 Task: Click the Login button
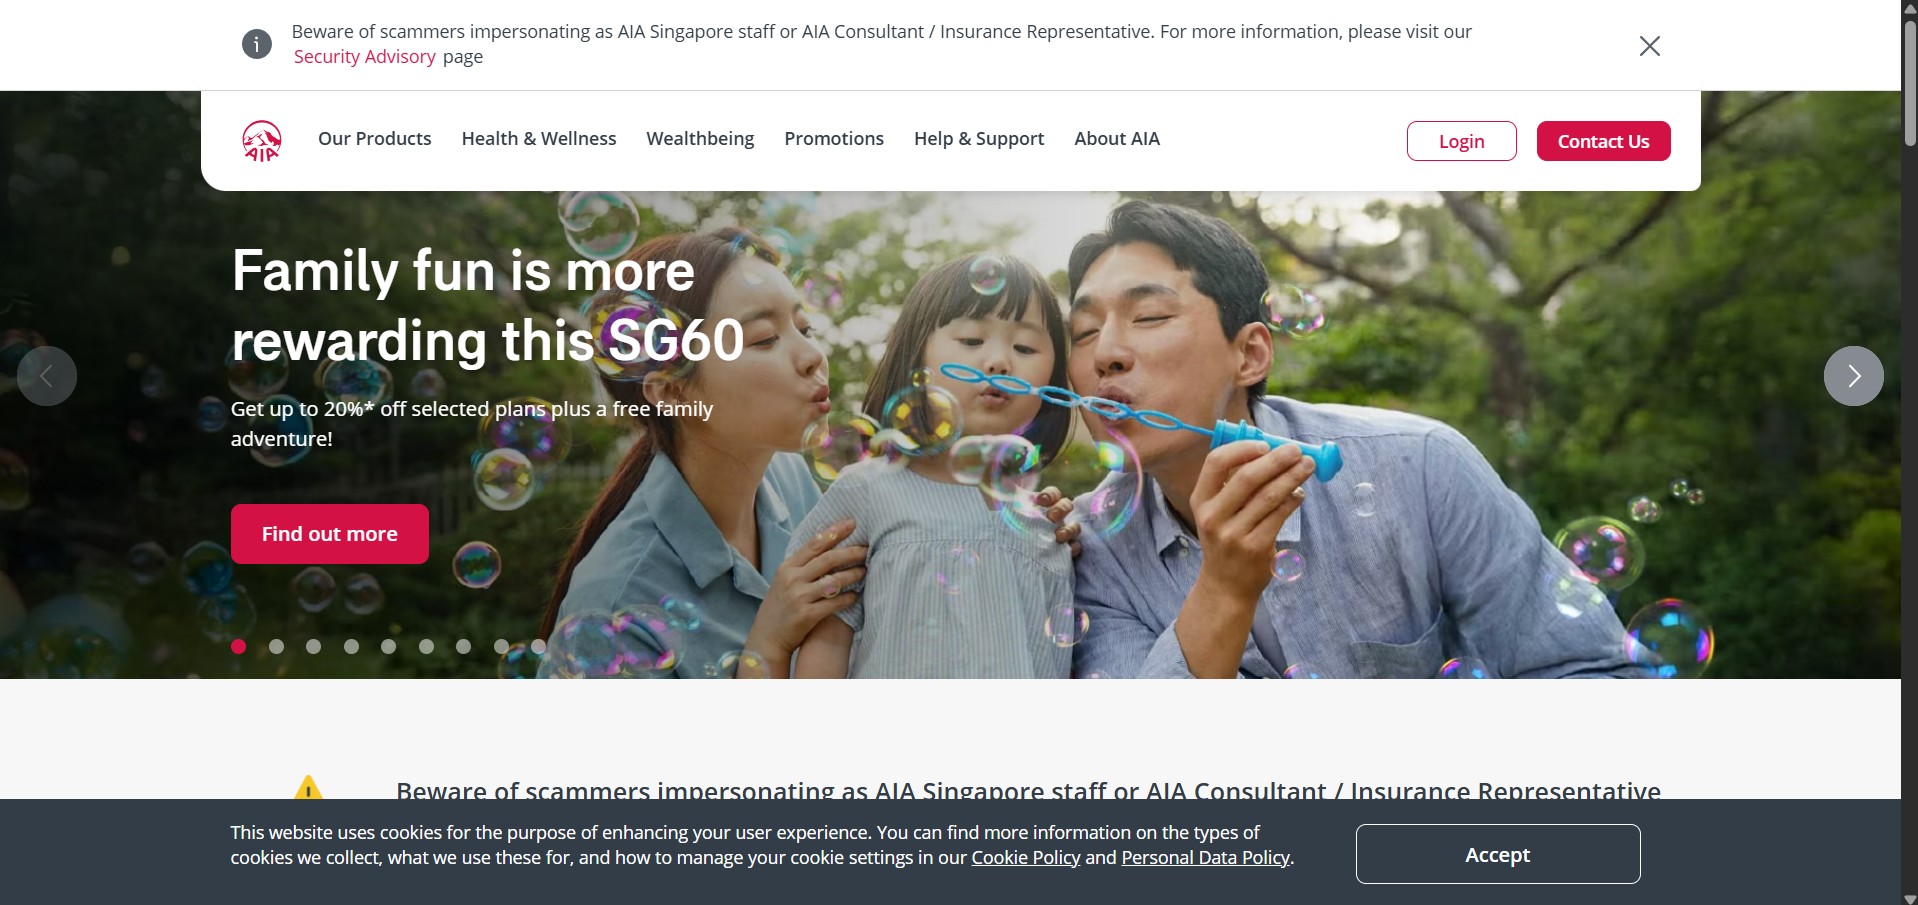(1462, 141)
